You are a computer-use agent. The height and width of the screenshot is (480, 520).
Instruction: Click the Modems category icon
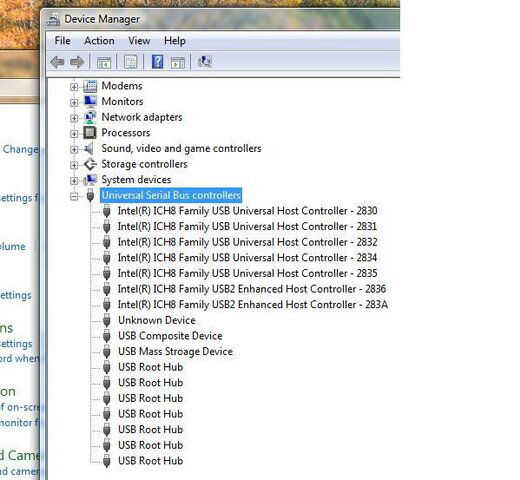[x=90, y=86]
